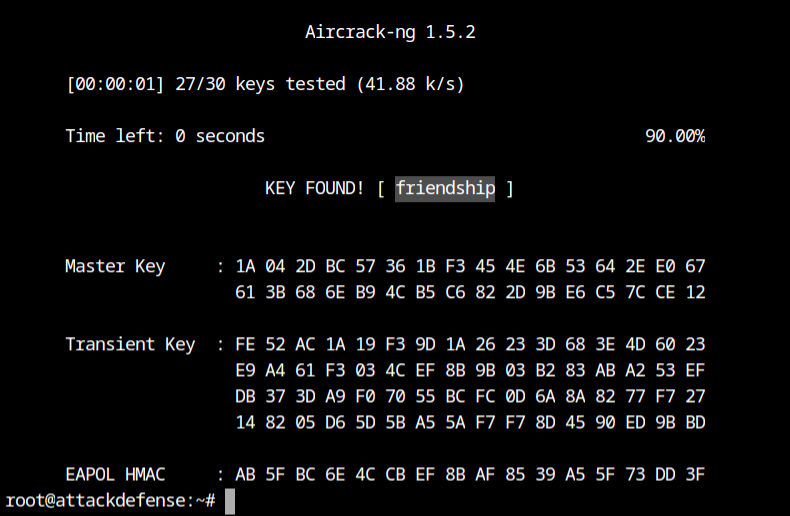This screenshot has width=790, height=516.
Task: Click the root@attackdefense shell prompt
Action: tap(110, 499)
